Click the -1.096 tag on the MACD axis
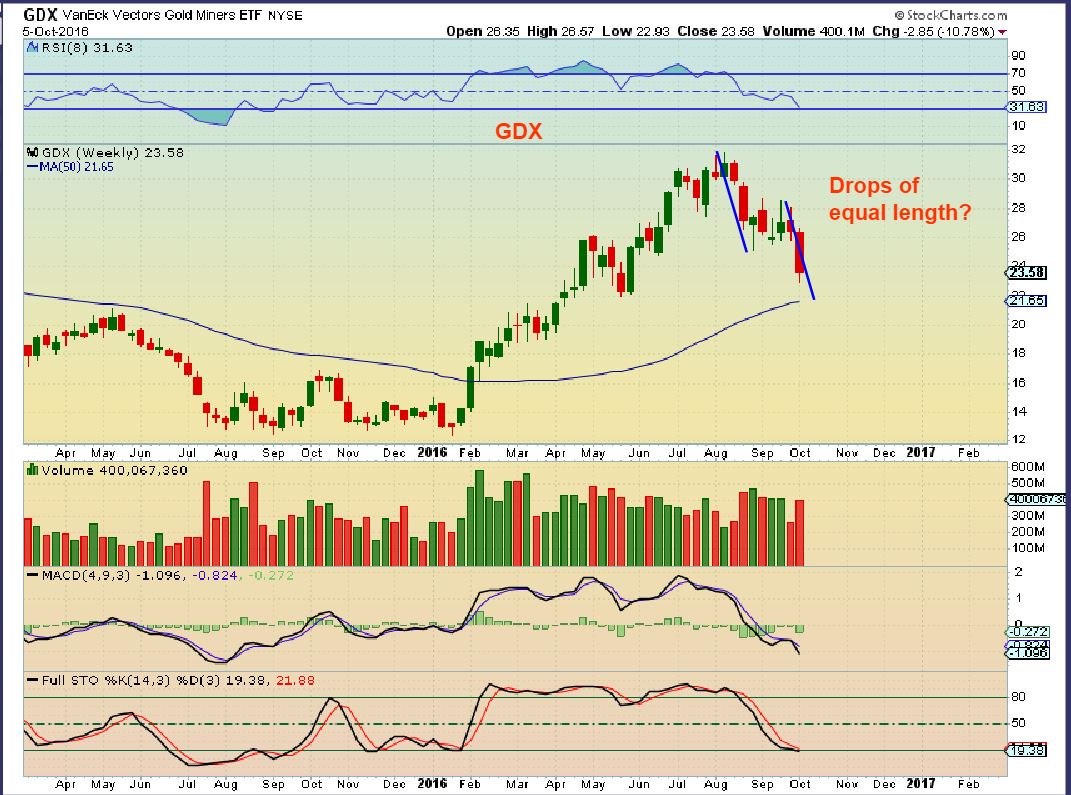The height and width of the screenshot is (795, 1071). (1027, 652)
